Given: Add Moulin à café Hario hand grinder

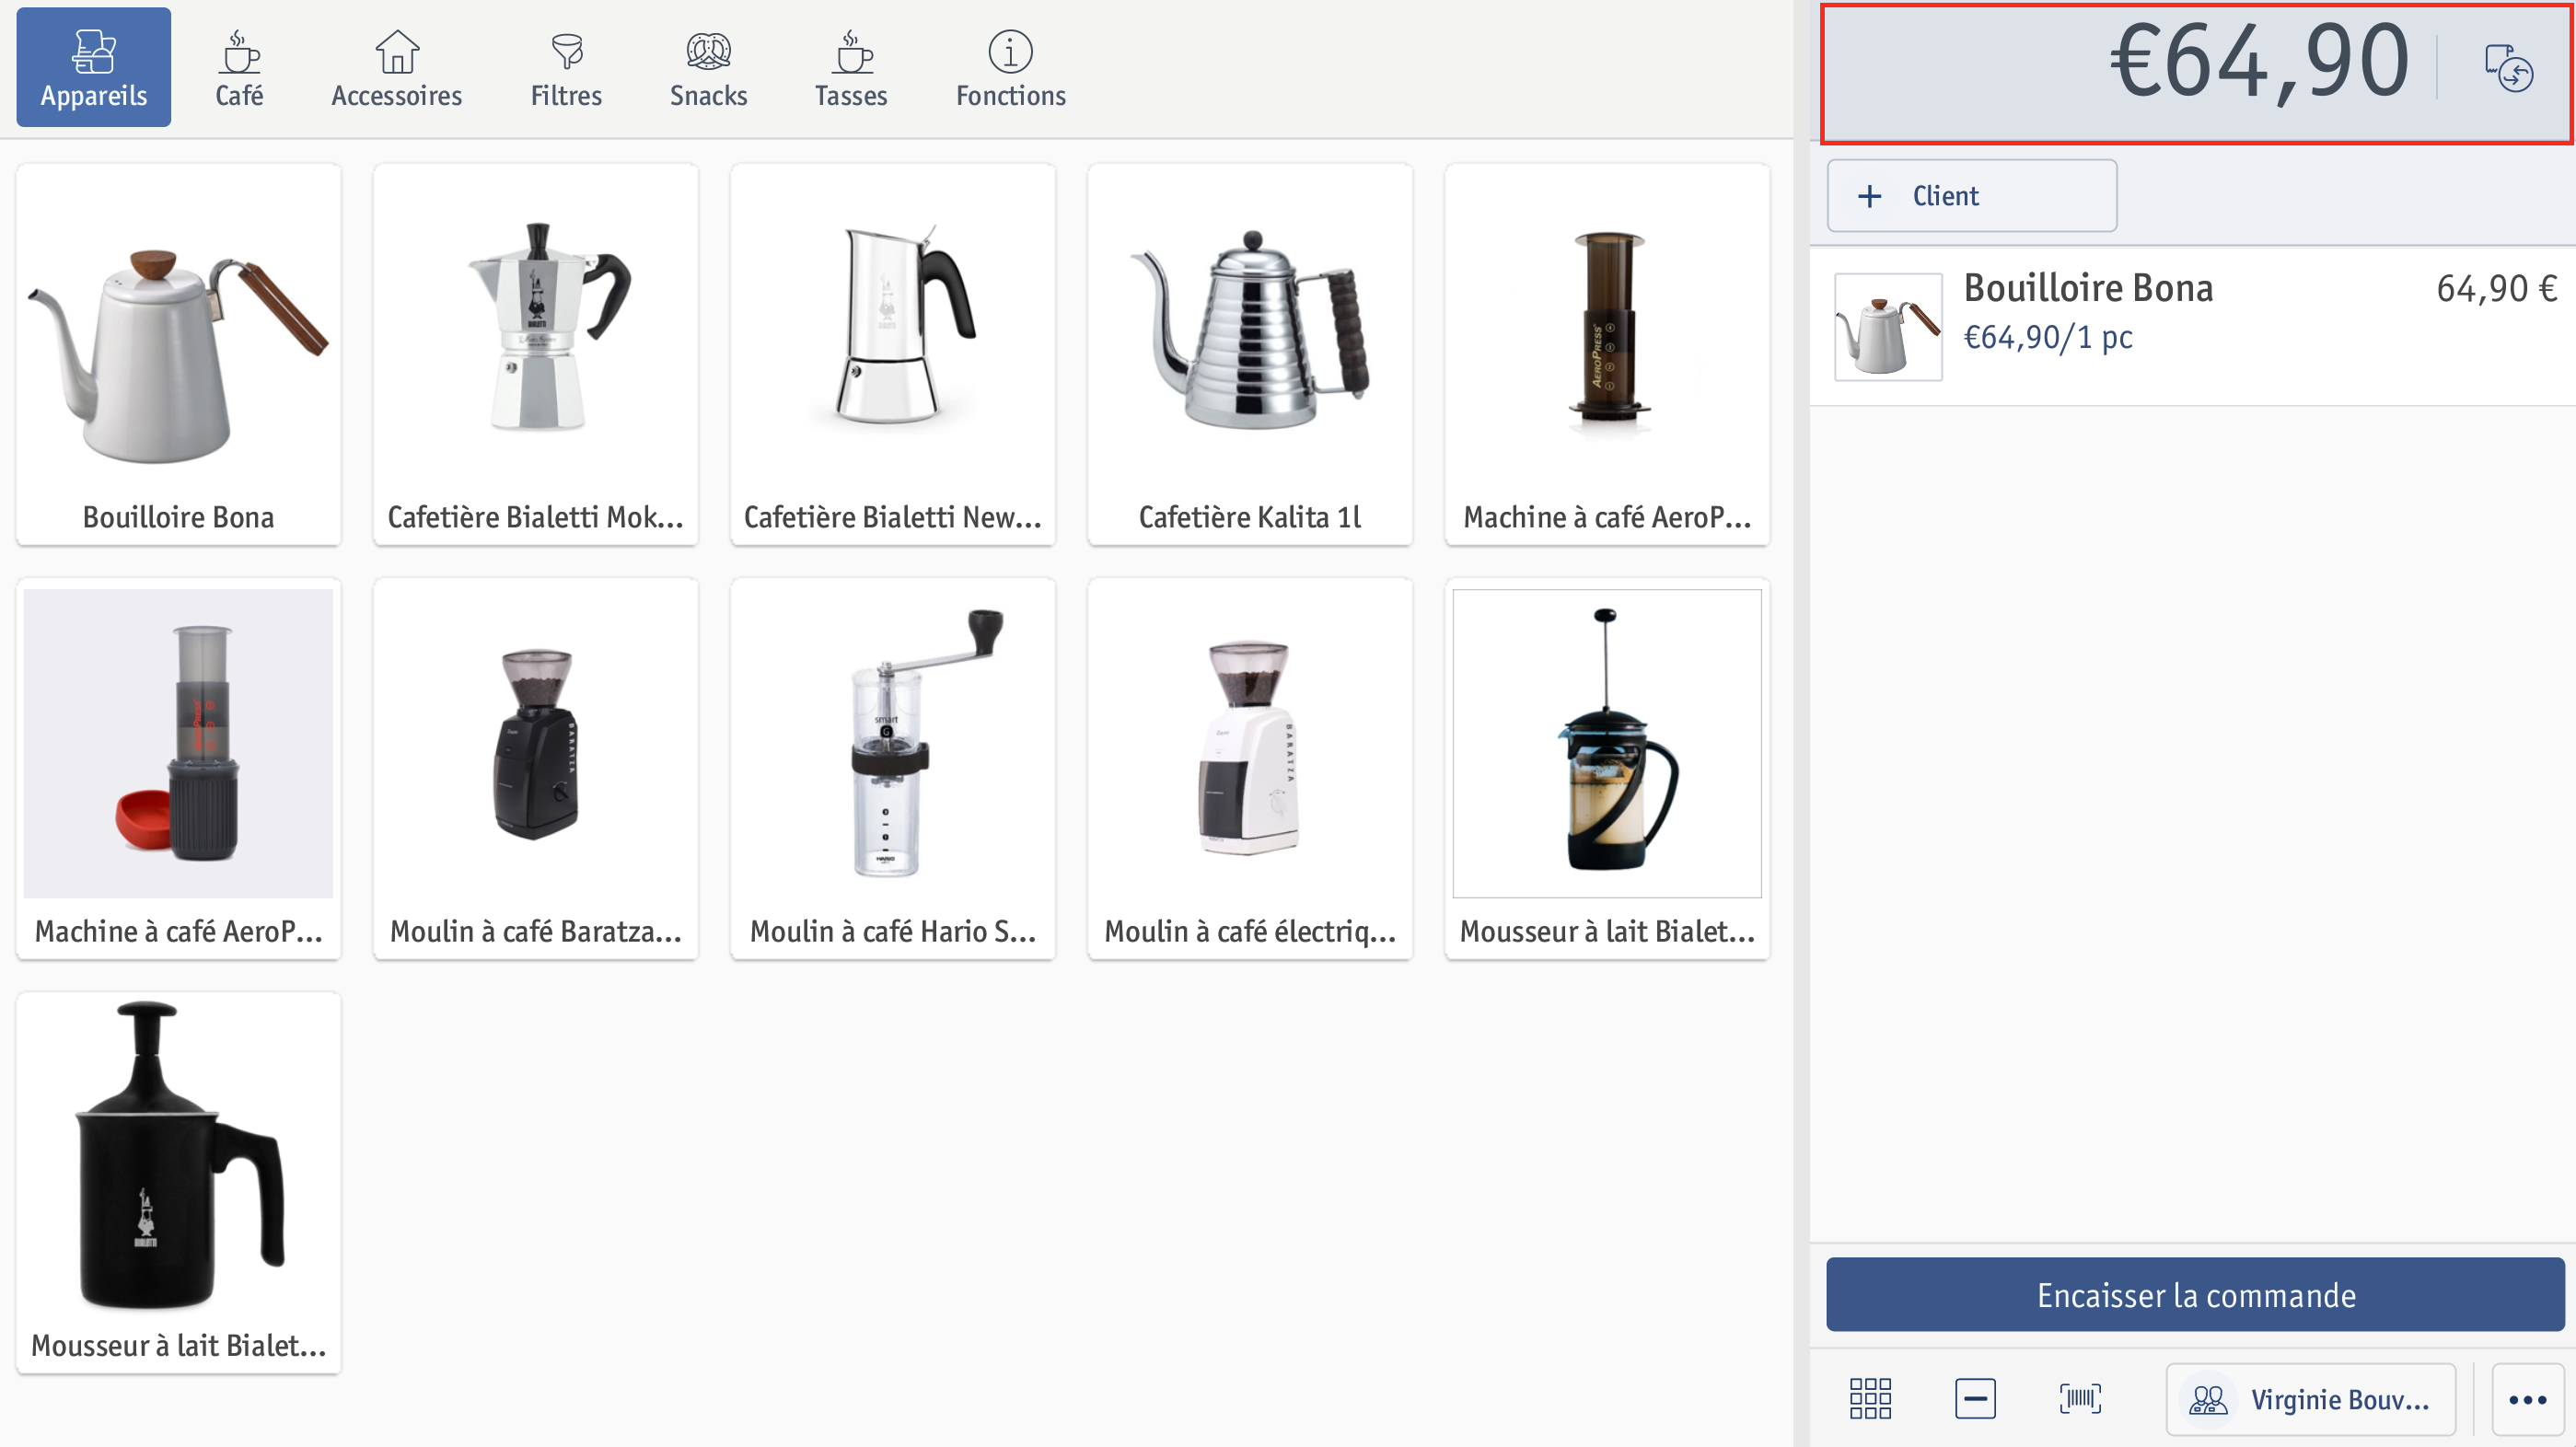Looking at the screenshot, I should coord(893,769).
